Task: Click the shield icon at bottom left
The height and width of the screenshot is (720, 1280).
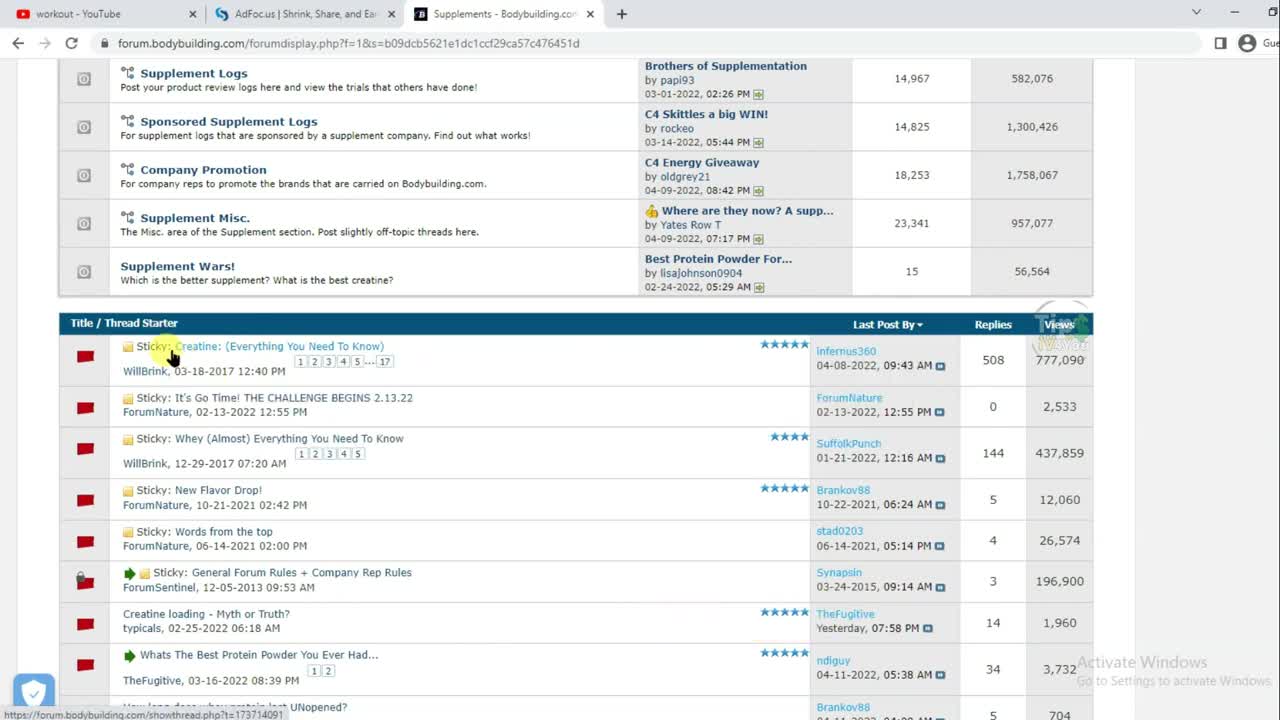Action: click(x=33, y=692)
